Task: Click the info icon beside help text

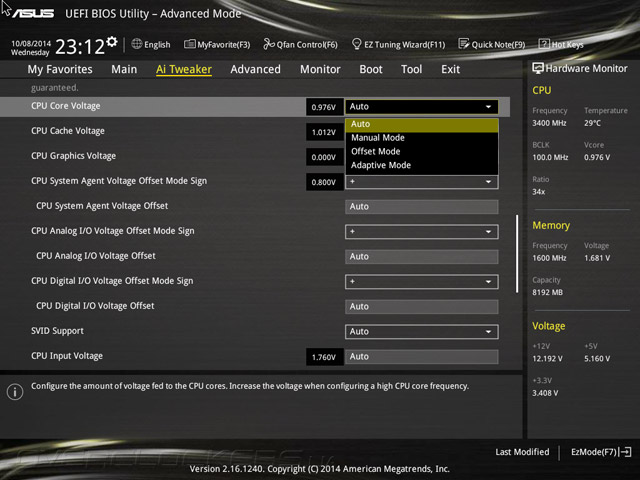Action: [15, 392]
